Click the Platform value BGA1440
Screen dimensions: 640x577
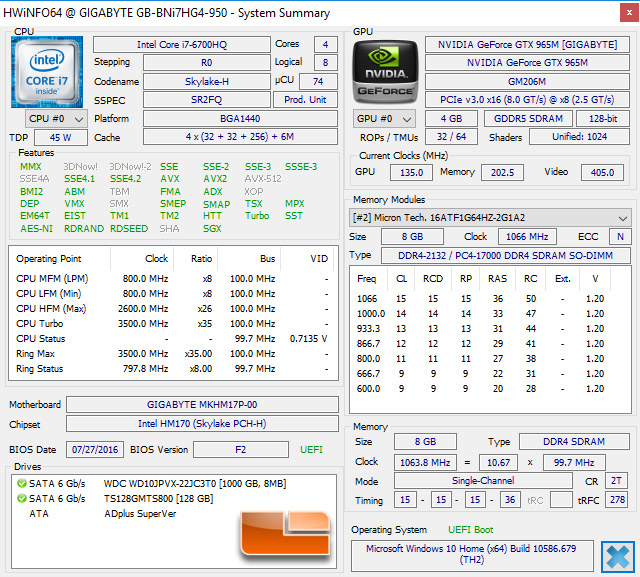[240, 119]
